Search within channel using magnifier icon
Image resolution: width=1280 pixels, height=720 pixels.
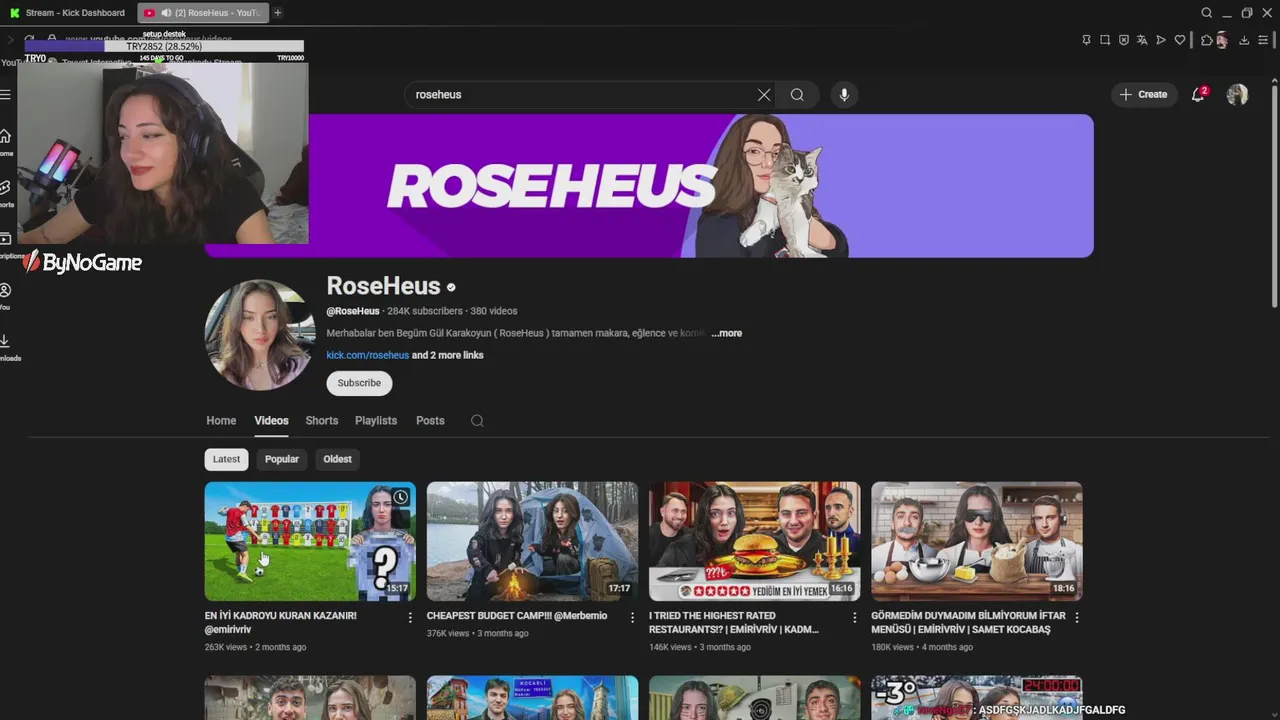(477, 421)
